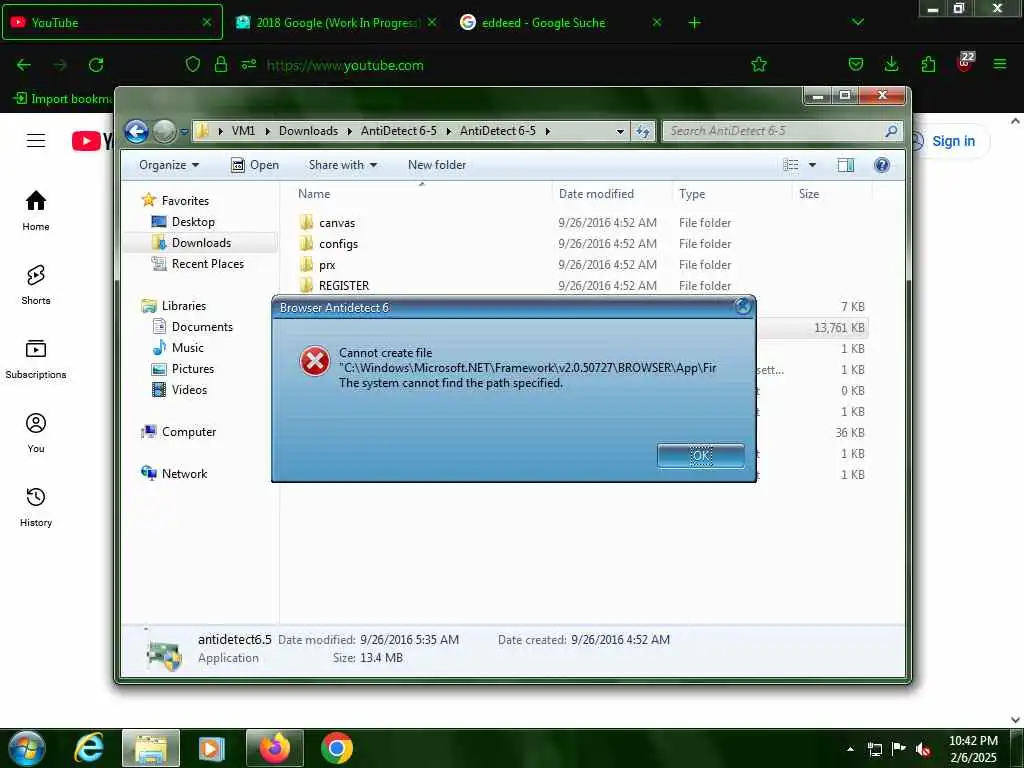Open Explorer help icon
Viewport: 1024px width, 768px height.
pos(882,165)
